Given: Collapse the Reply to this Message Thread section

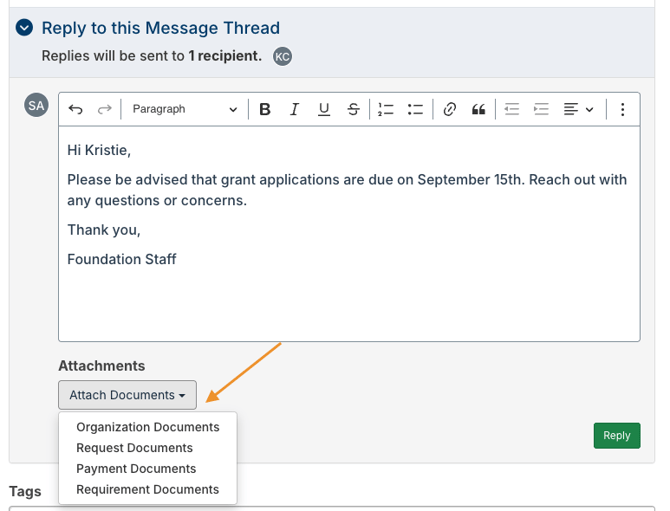Looking at the screenshot, I should pyautogui.click(x=24, y=28).
